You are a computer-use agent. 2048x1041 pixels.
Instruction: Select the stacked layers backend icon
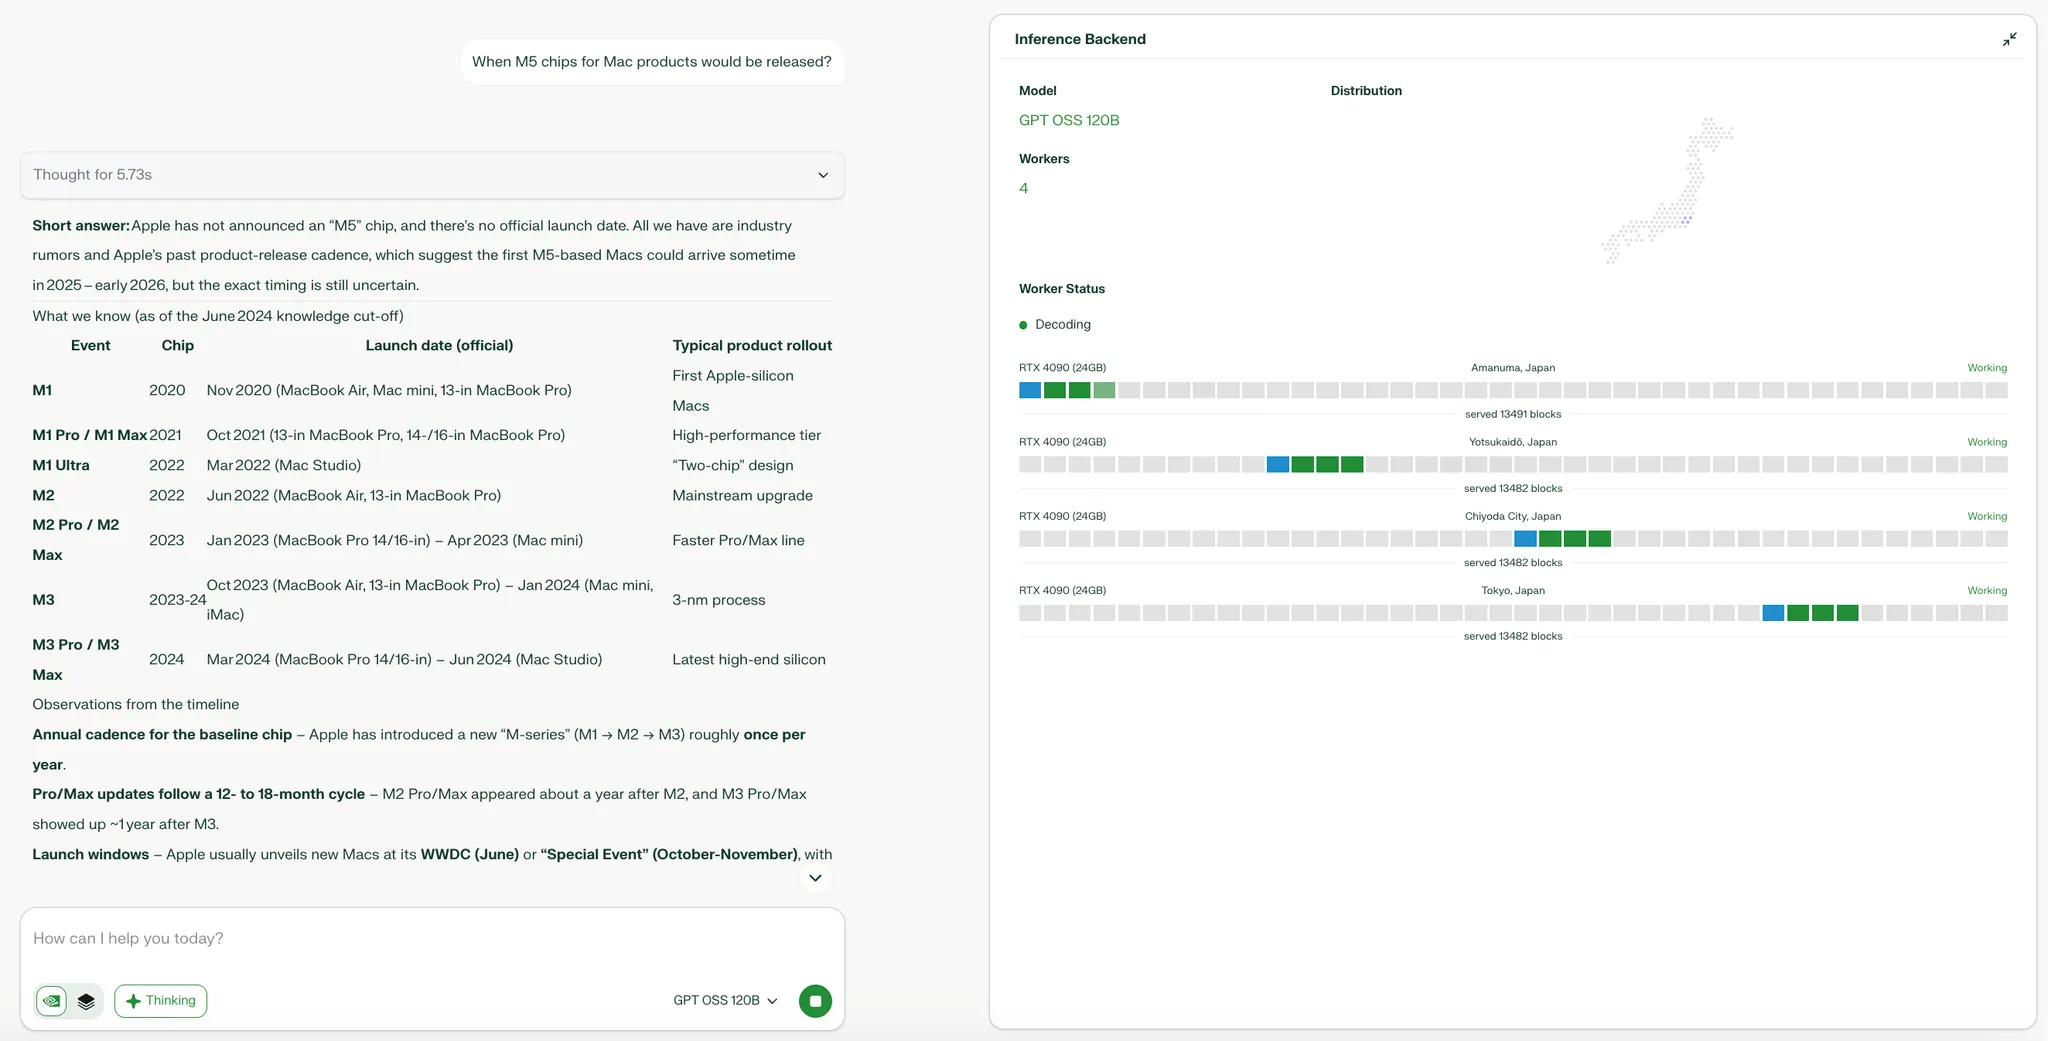click(86, 1001)
